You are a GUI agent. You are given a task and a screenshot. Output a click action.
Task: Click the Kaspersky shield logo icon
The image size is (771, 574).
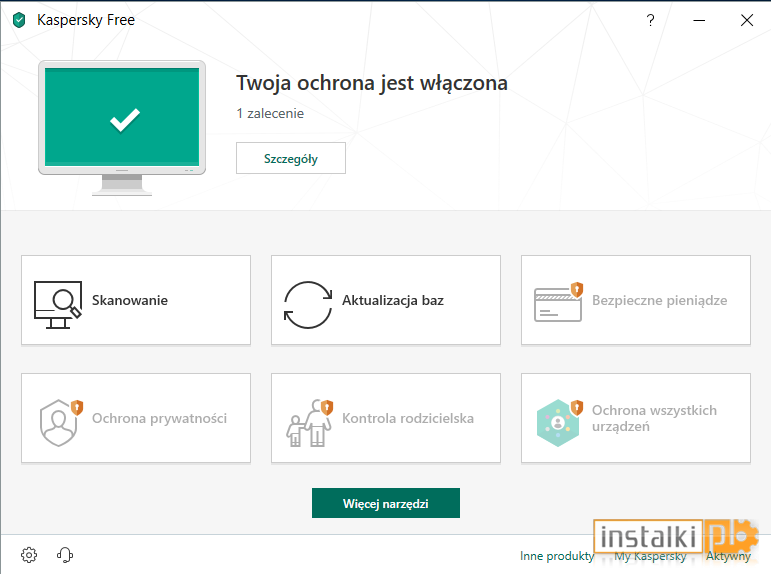point(19,20)
